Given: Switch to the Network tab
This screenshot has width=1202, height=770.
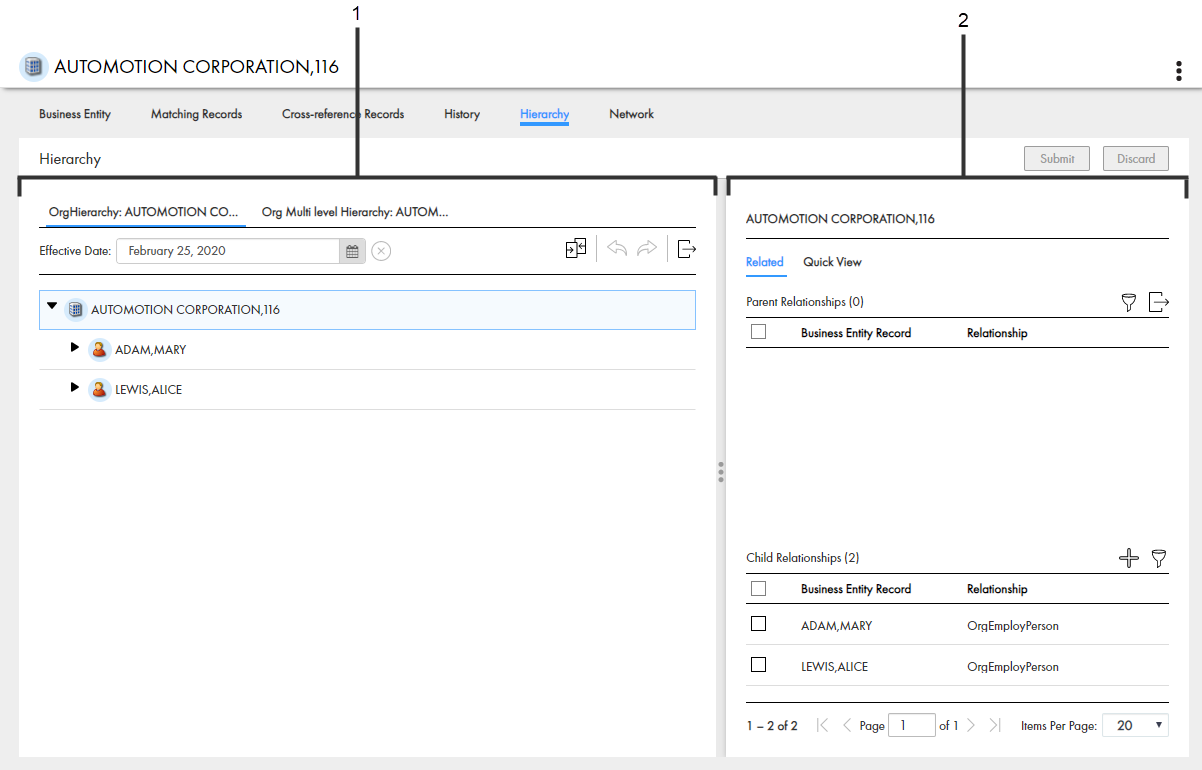Looking at the screenshot, I should (x=631, y=114).
